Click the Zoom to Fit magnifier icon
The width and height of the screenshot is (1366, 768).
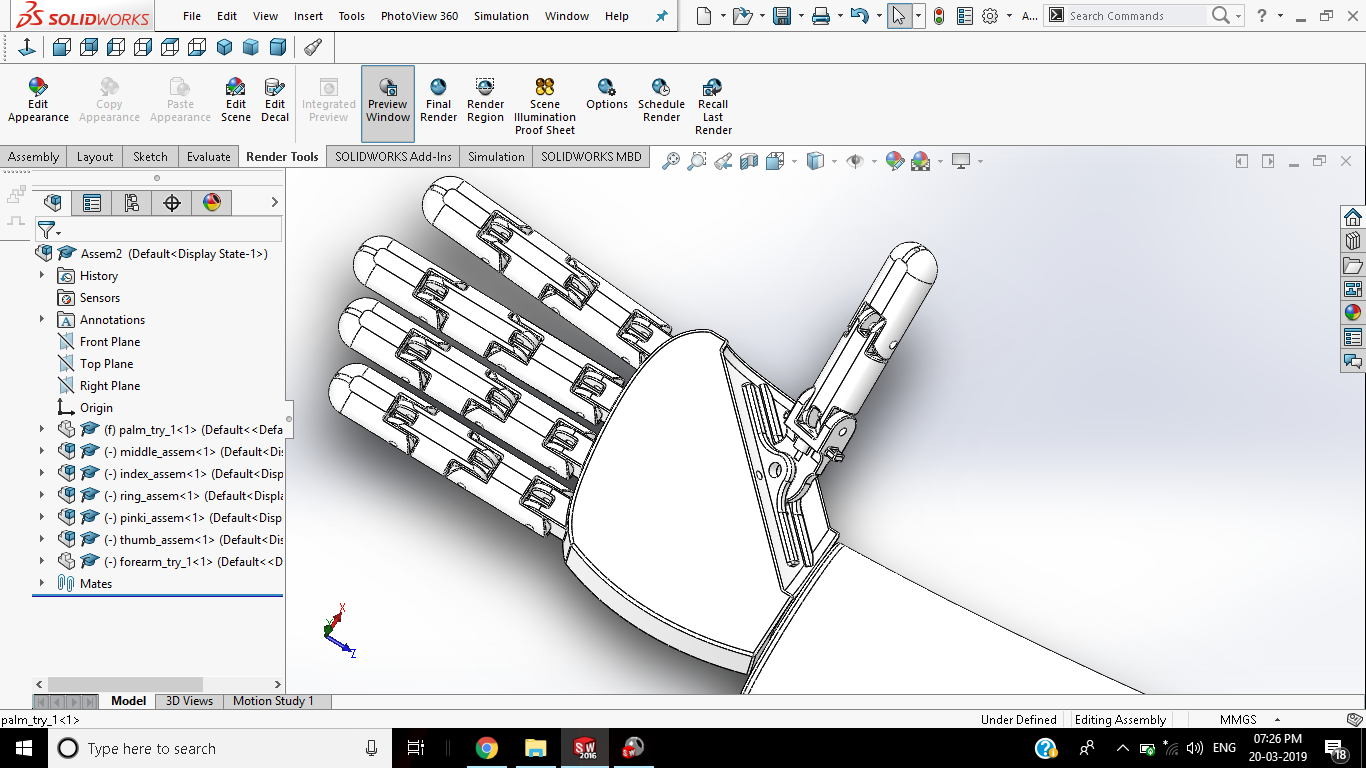(x=671, y=160)
